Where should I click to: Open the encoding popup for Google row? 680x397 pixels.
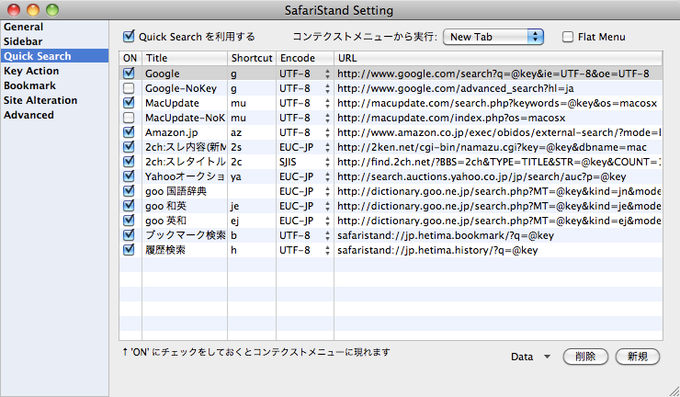pos(305,74)
